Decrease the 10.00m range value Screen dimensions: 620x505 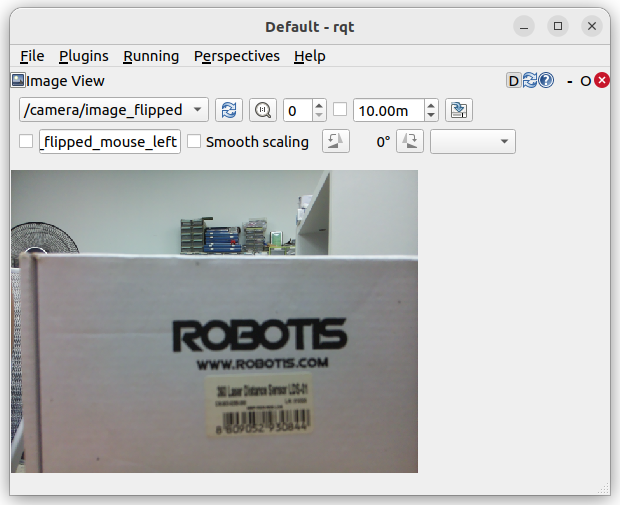[x=431, y=115]
